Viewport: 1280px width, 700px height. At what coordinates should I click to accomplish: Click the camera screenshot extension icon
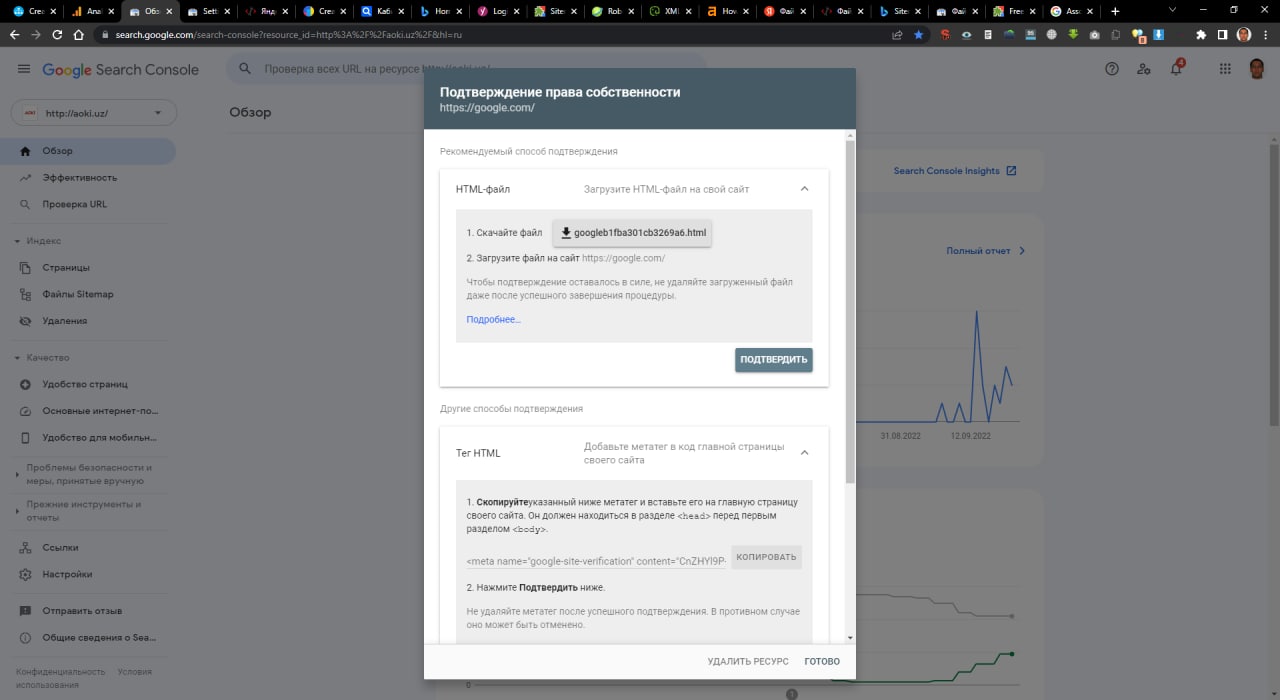pyautogui.click(x=1095, y=34)
